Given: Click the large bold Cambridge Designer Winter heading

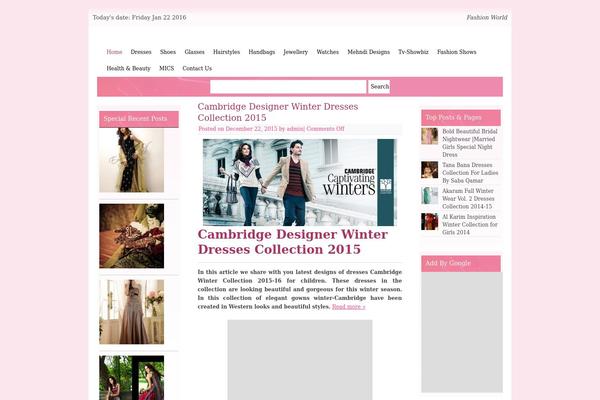Looking at the screenshot, I should click(293, 242).
